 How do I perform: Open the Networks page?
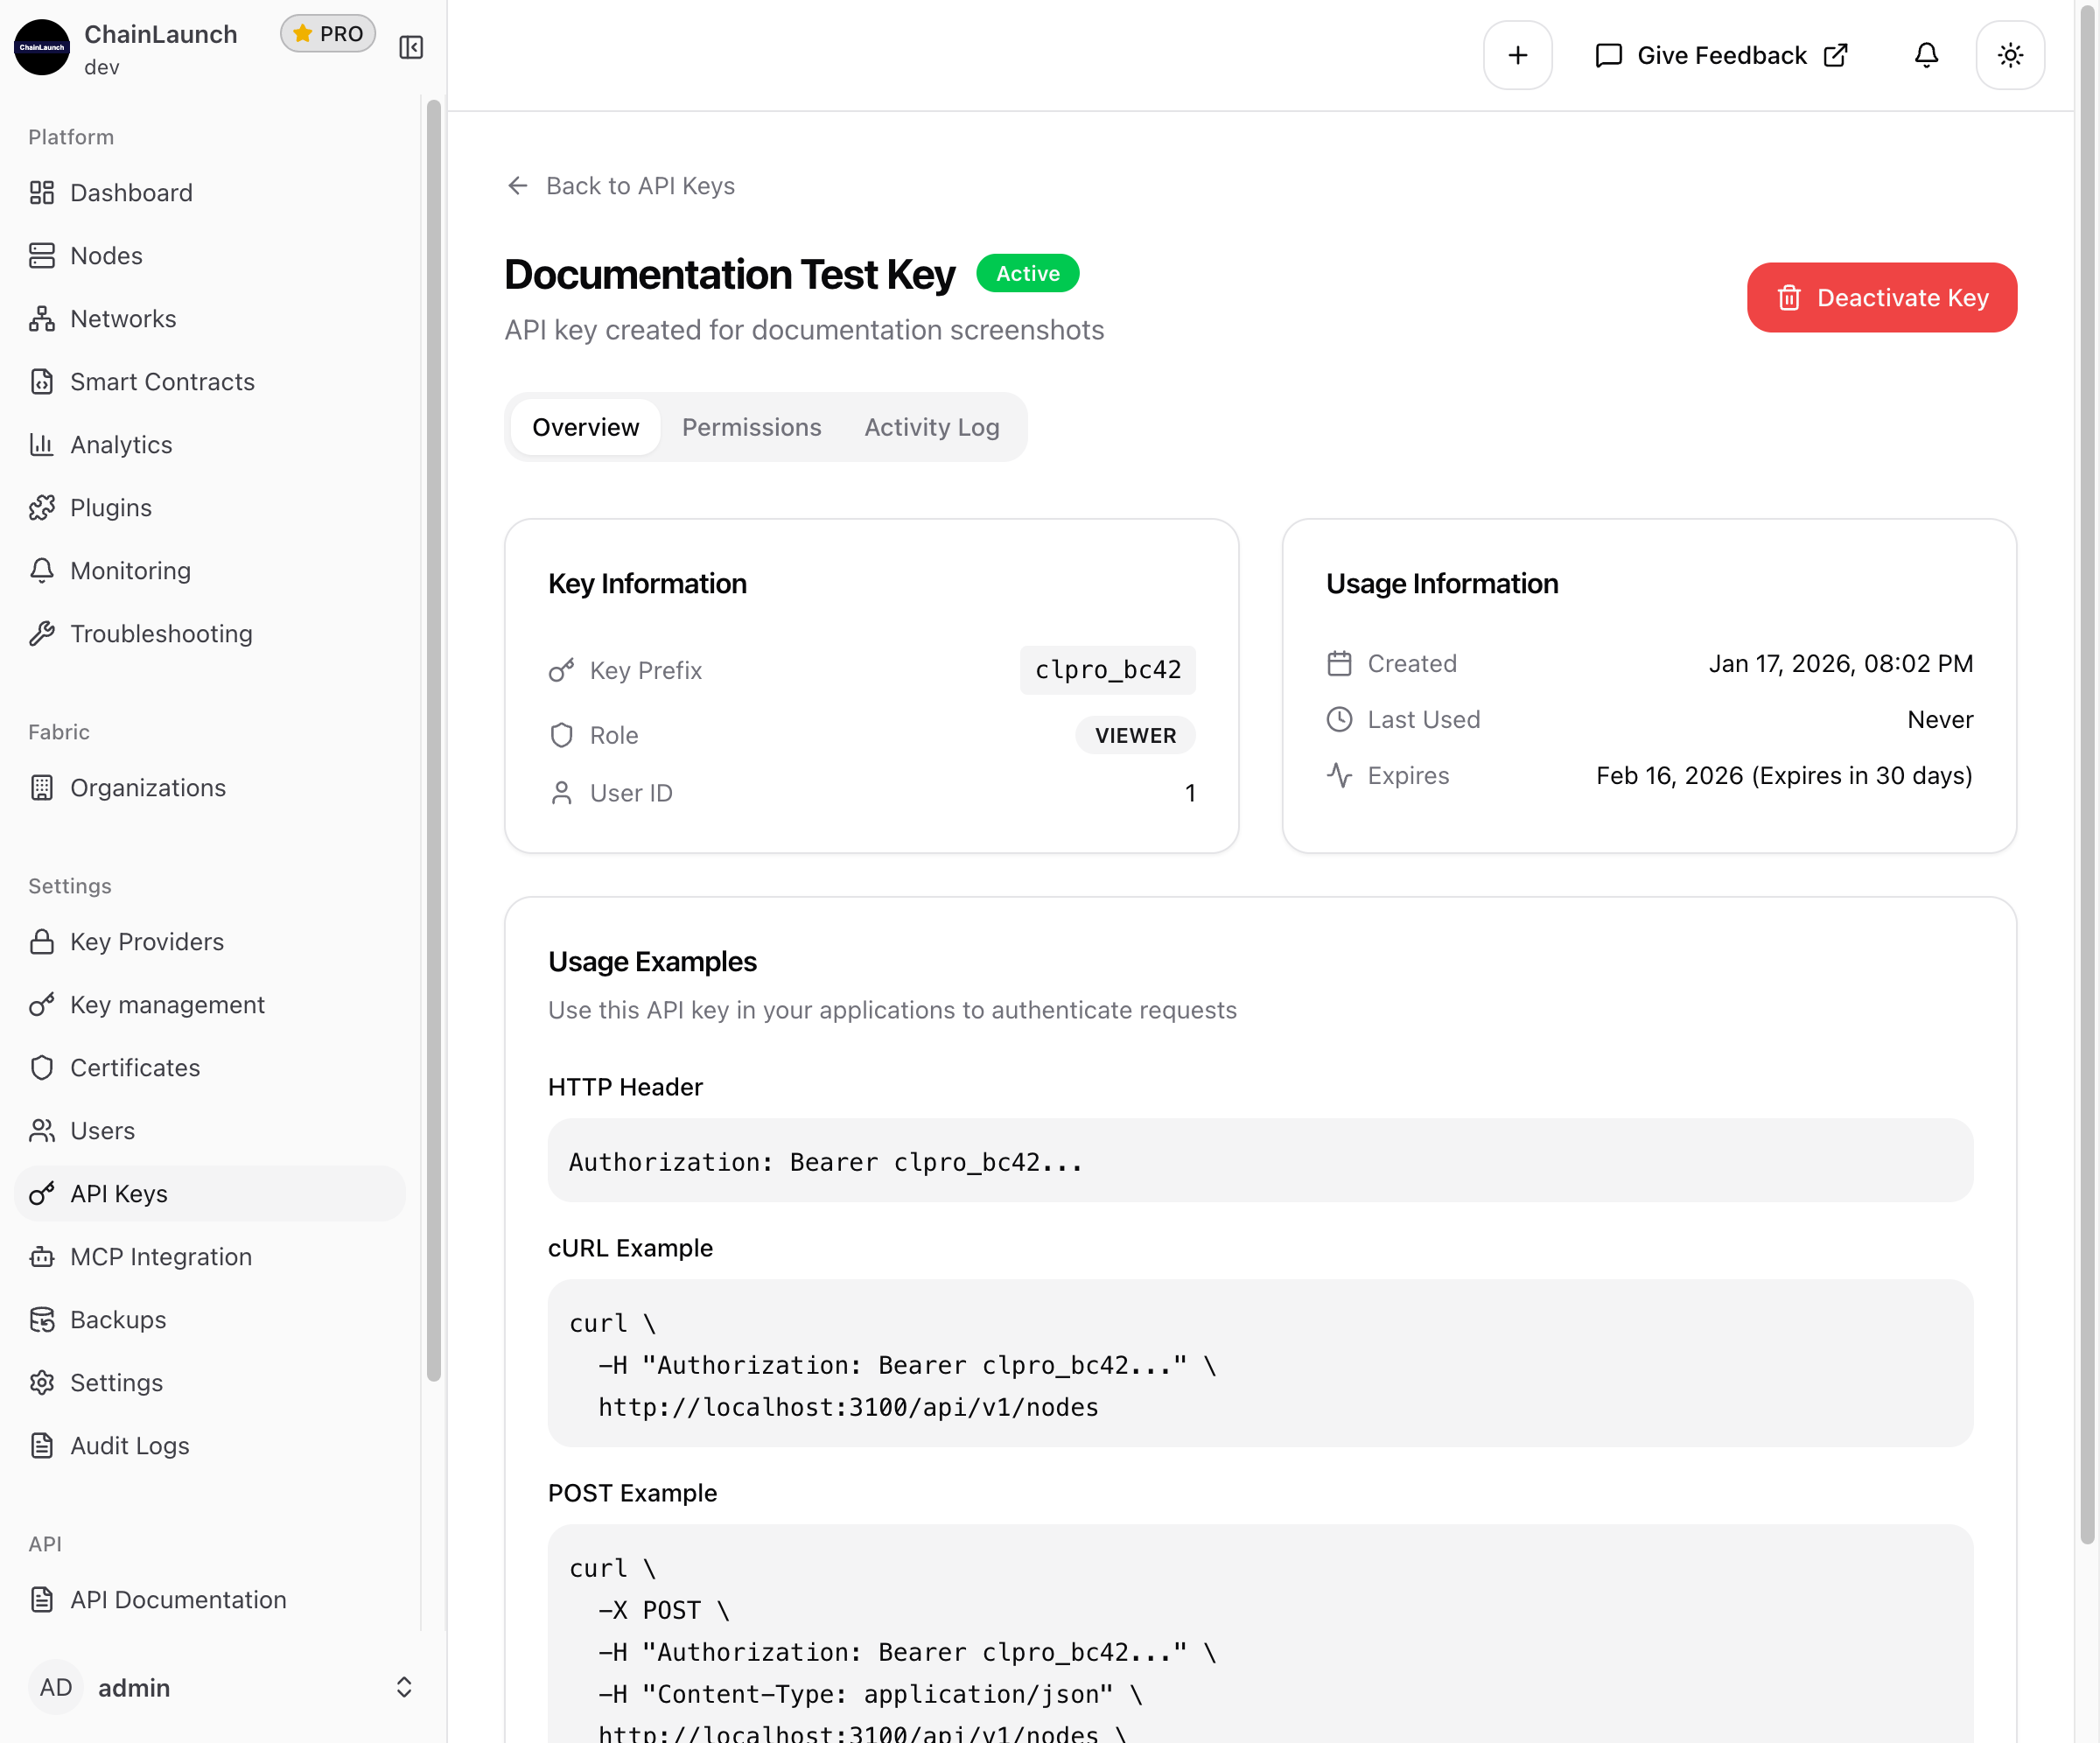122,318
